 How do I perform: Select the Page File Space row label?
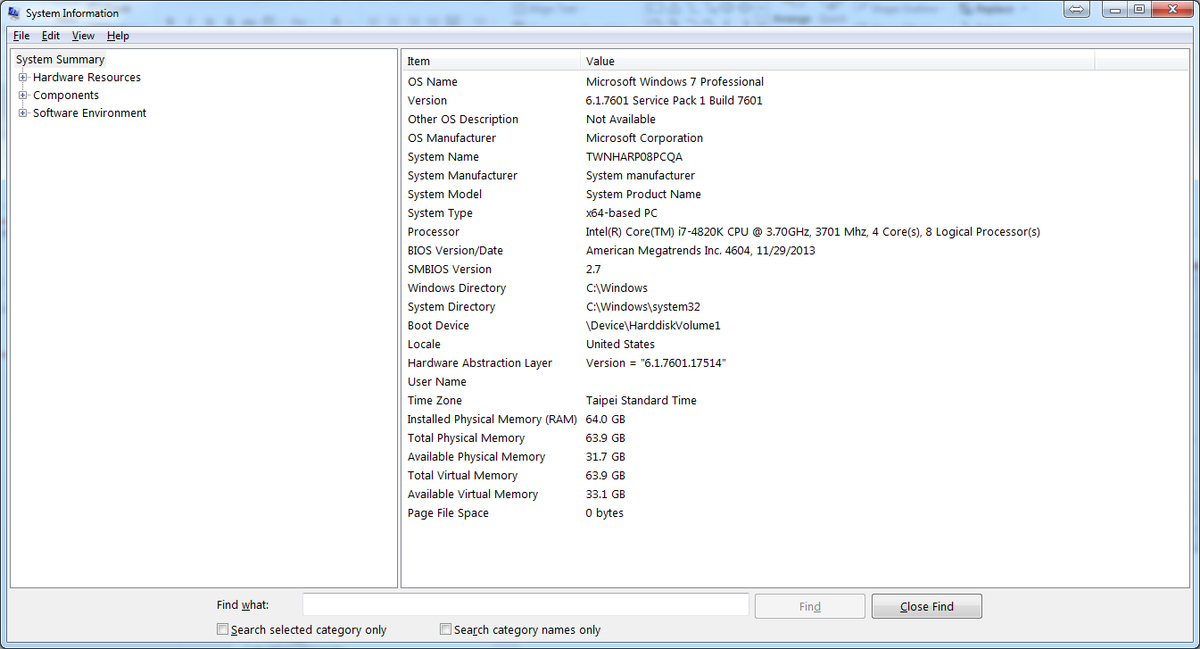click(x=448, y=513)
